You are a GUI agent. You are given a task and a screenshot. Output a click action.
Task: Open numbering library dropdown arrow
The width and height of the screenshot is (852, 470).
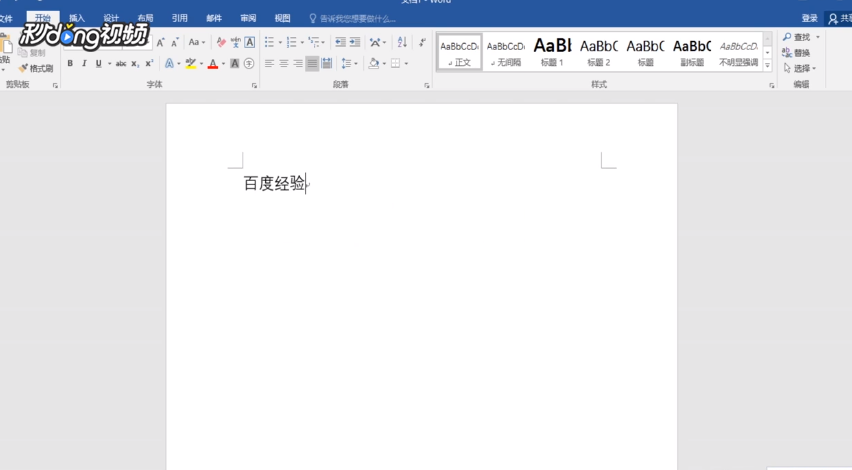(302, 42)
